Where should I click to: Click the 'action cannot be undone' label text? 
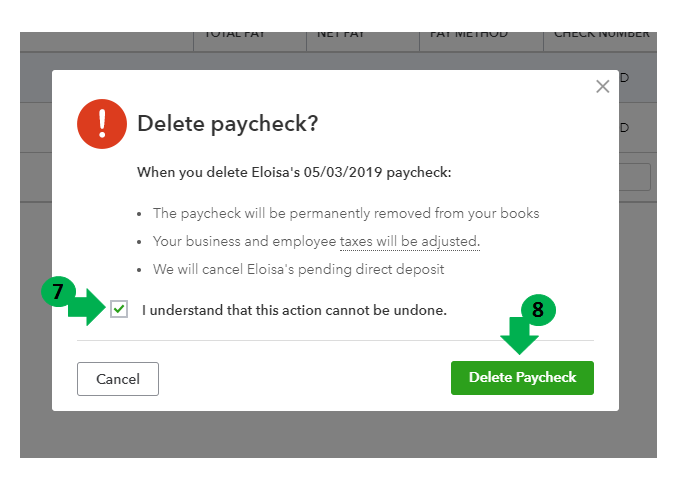[294, 310]
